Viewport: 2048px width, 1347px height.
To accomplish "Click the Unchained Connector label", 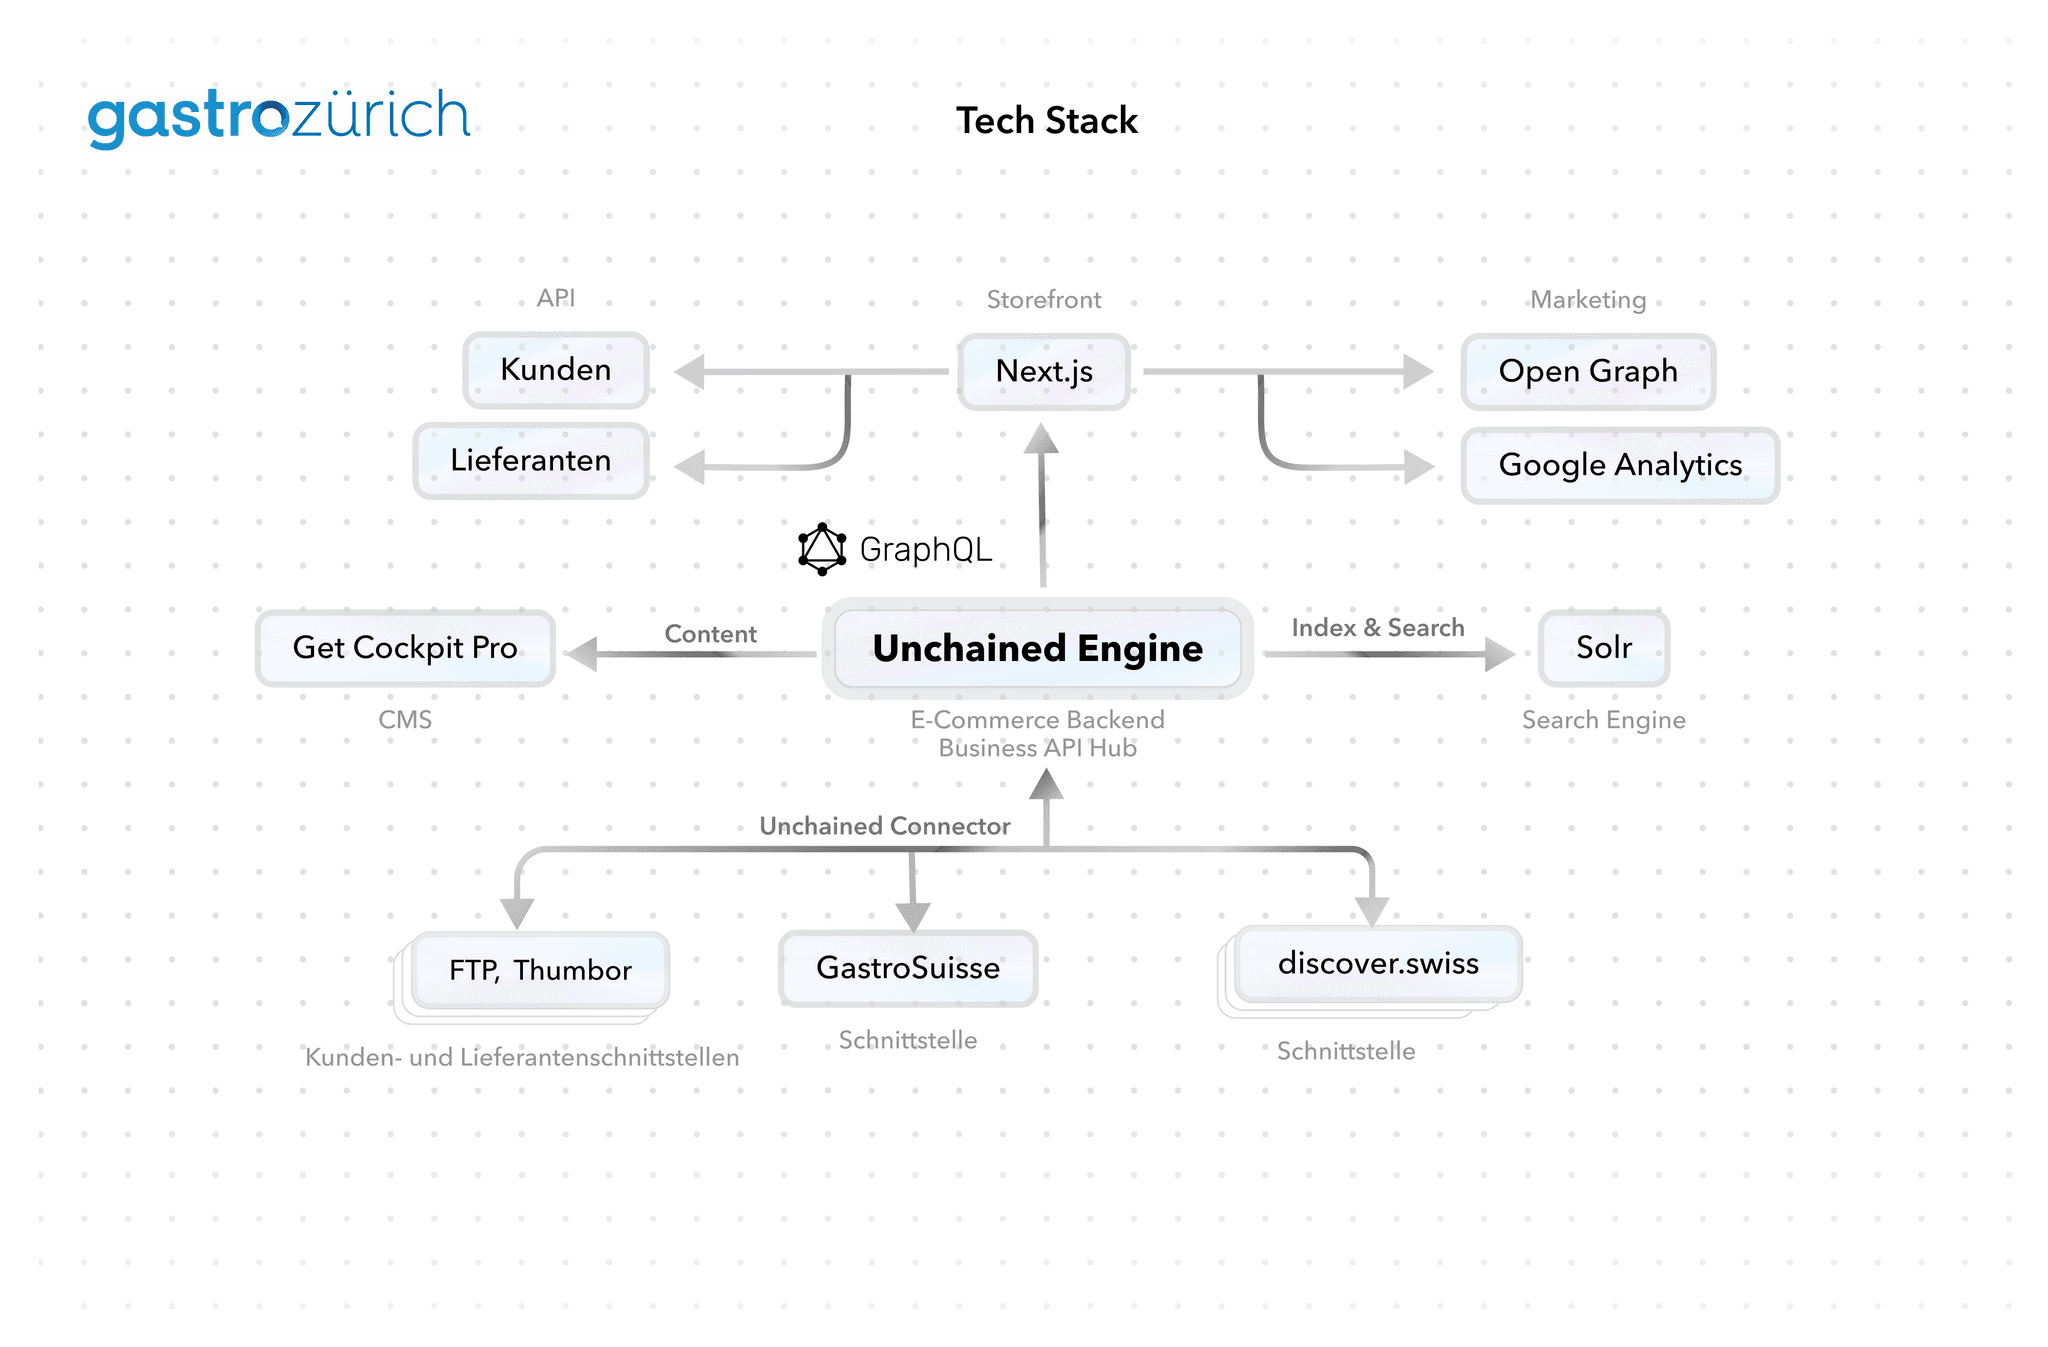I will coord(885,826).
